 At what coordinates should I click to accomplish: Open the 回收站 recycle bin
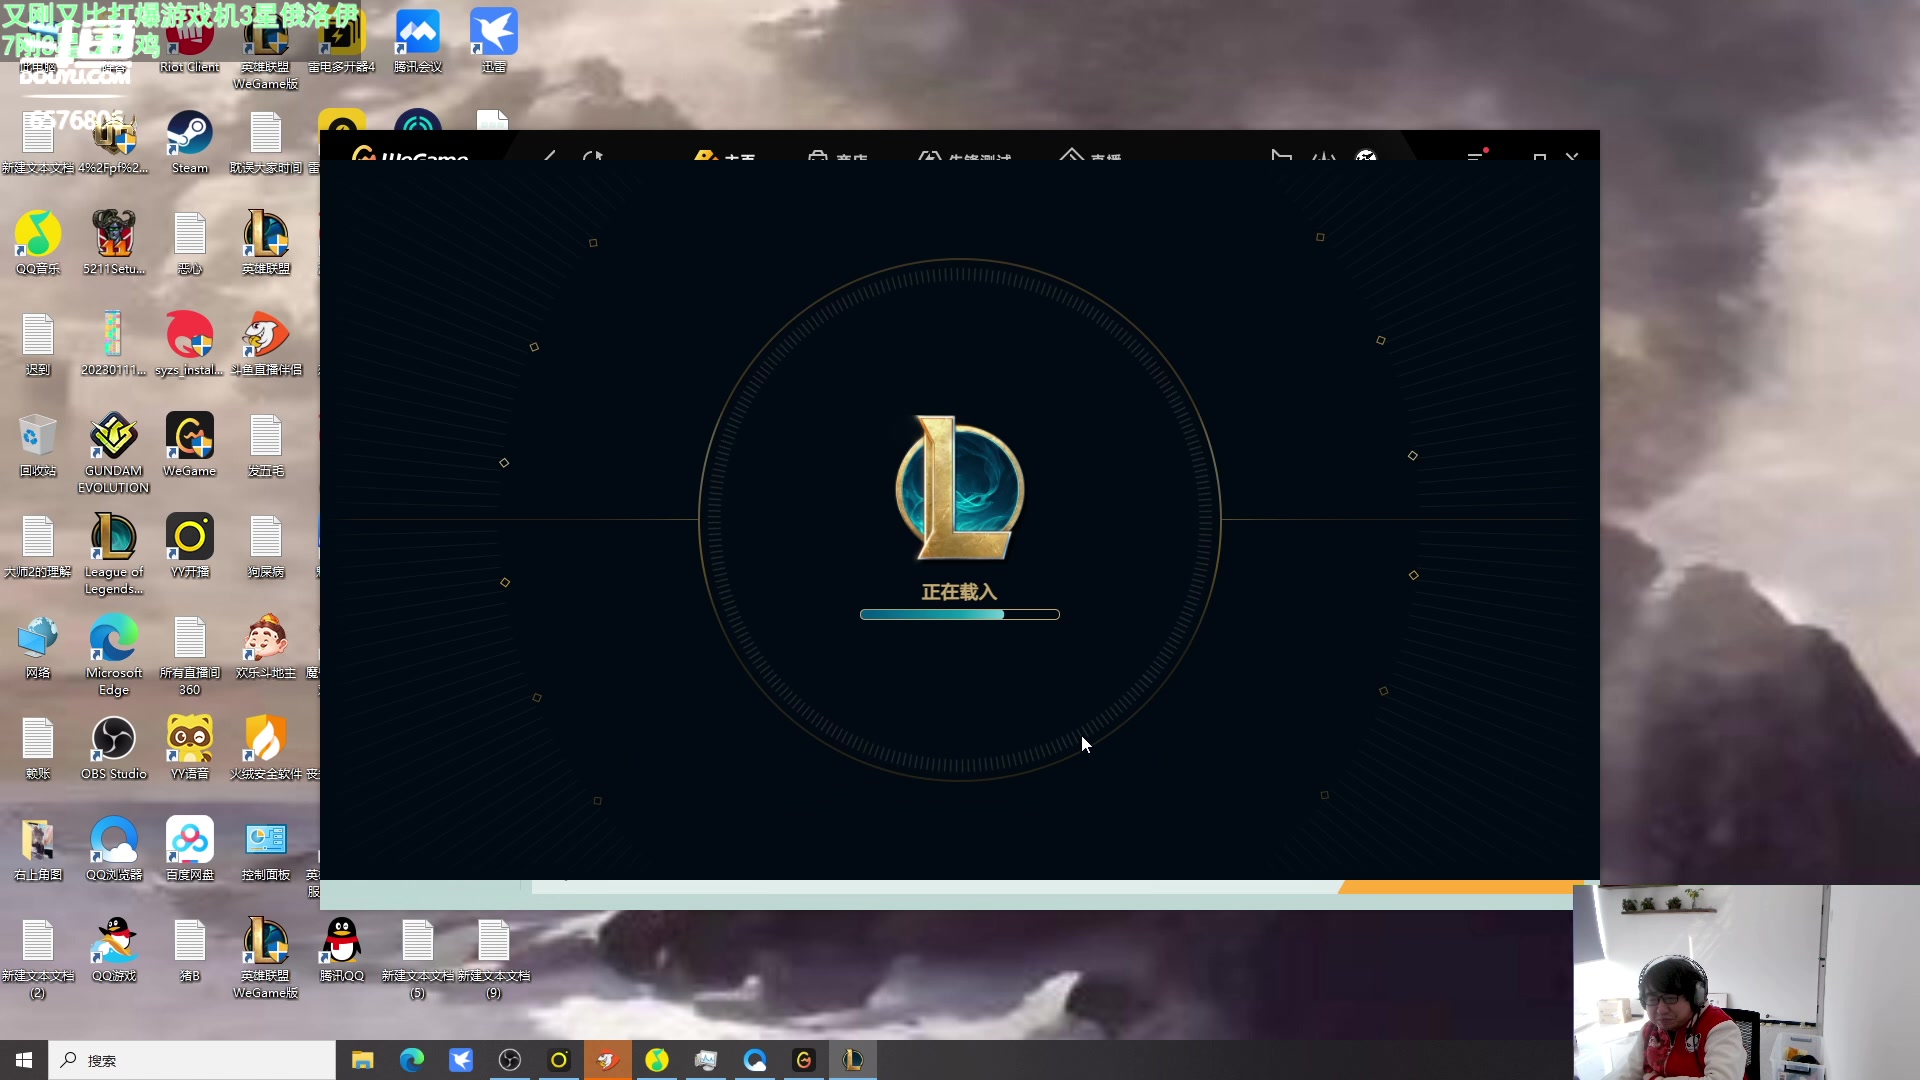point(38,445)
